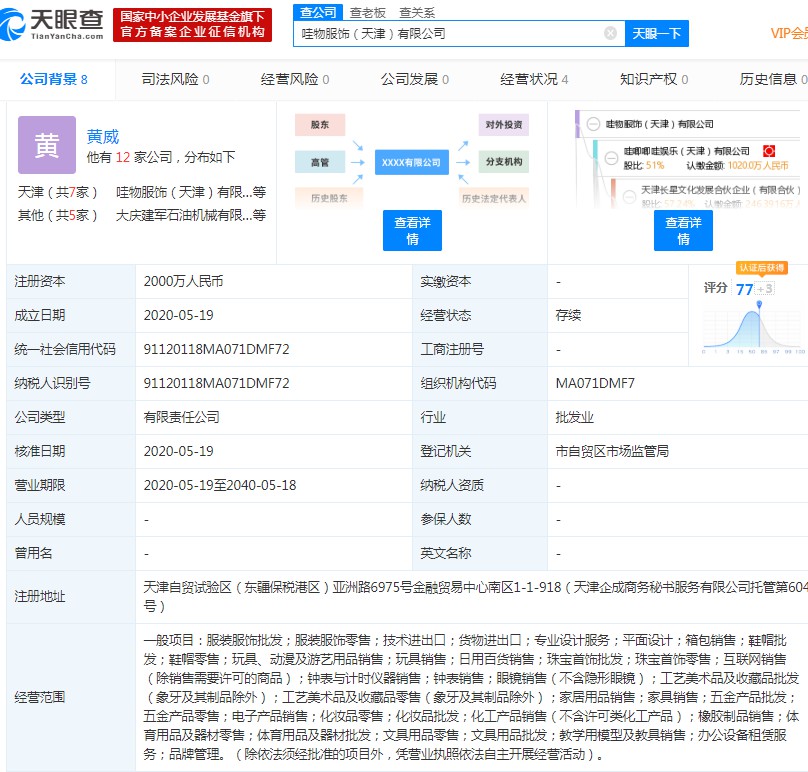This screenshot has width=808, height=772.
Task: Click the score distribution chart
Action: click(753, 327)
